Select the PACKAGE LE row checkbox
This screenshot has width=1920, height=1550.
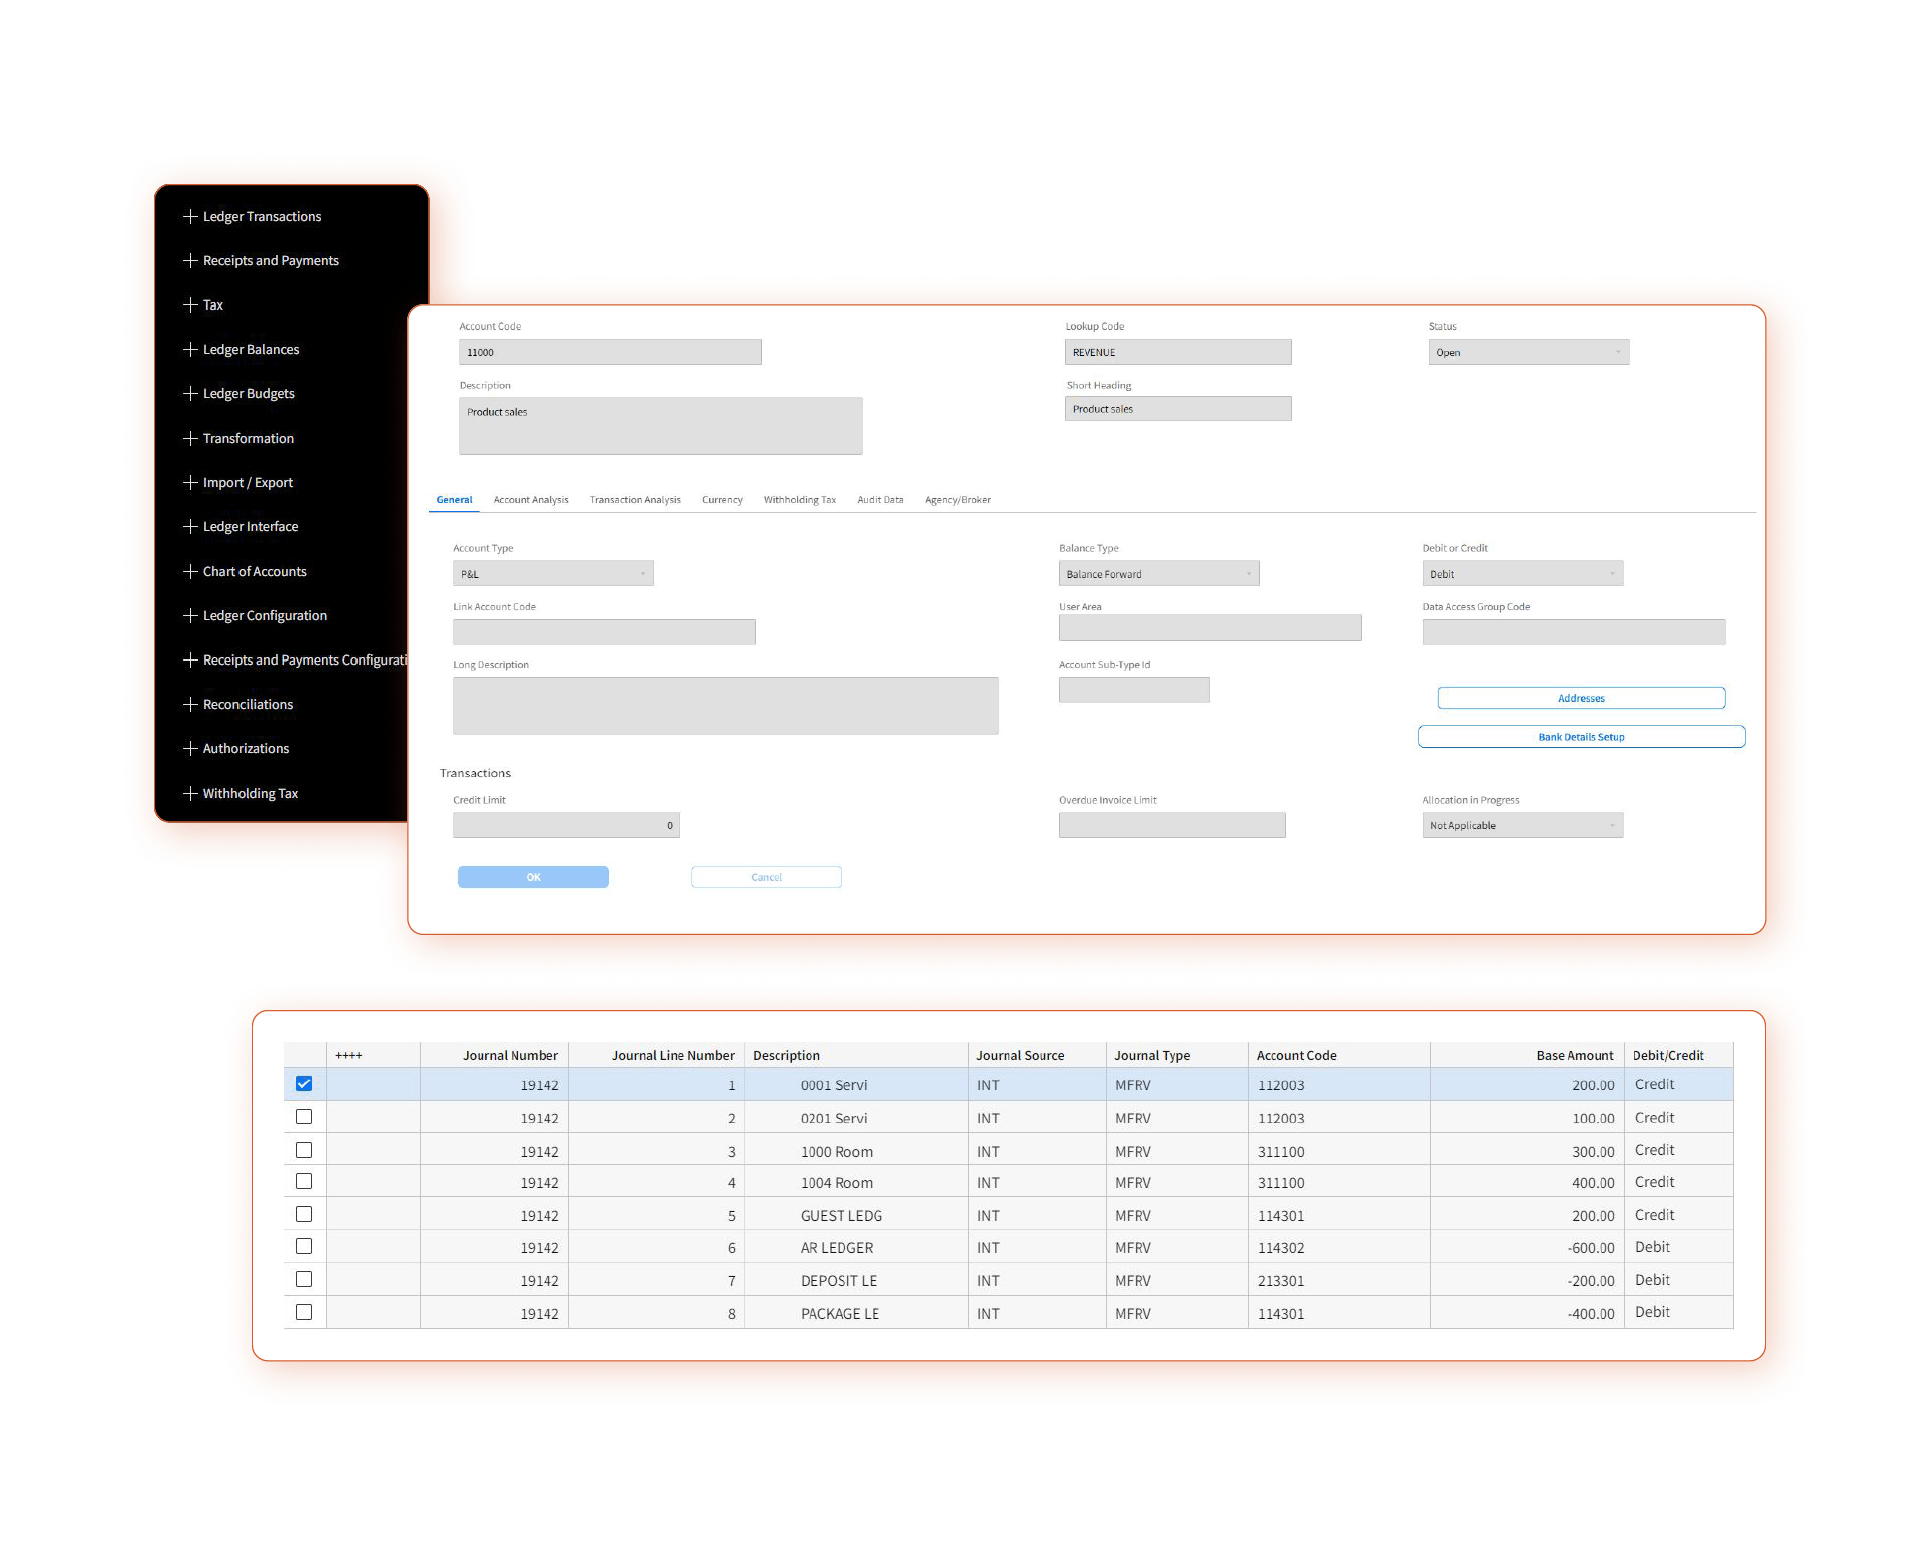304,1312
